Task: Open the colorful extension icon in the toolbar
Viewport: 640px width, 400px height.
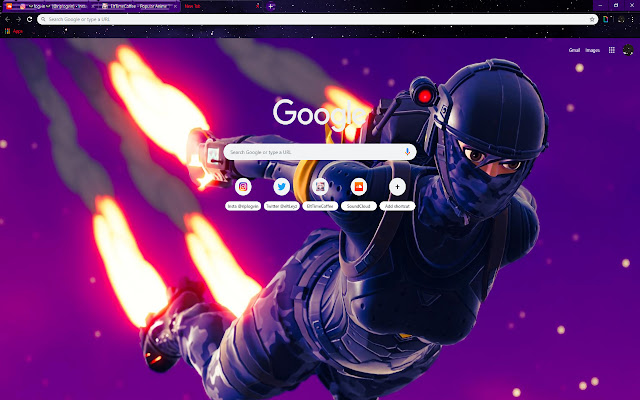Action: pos(606,19)
